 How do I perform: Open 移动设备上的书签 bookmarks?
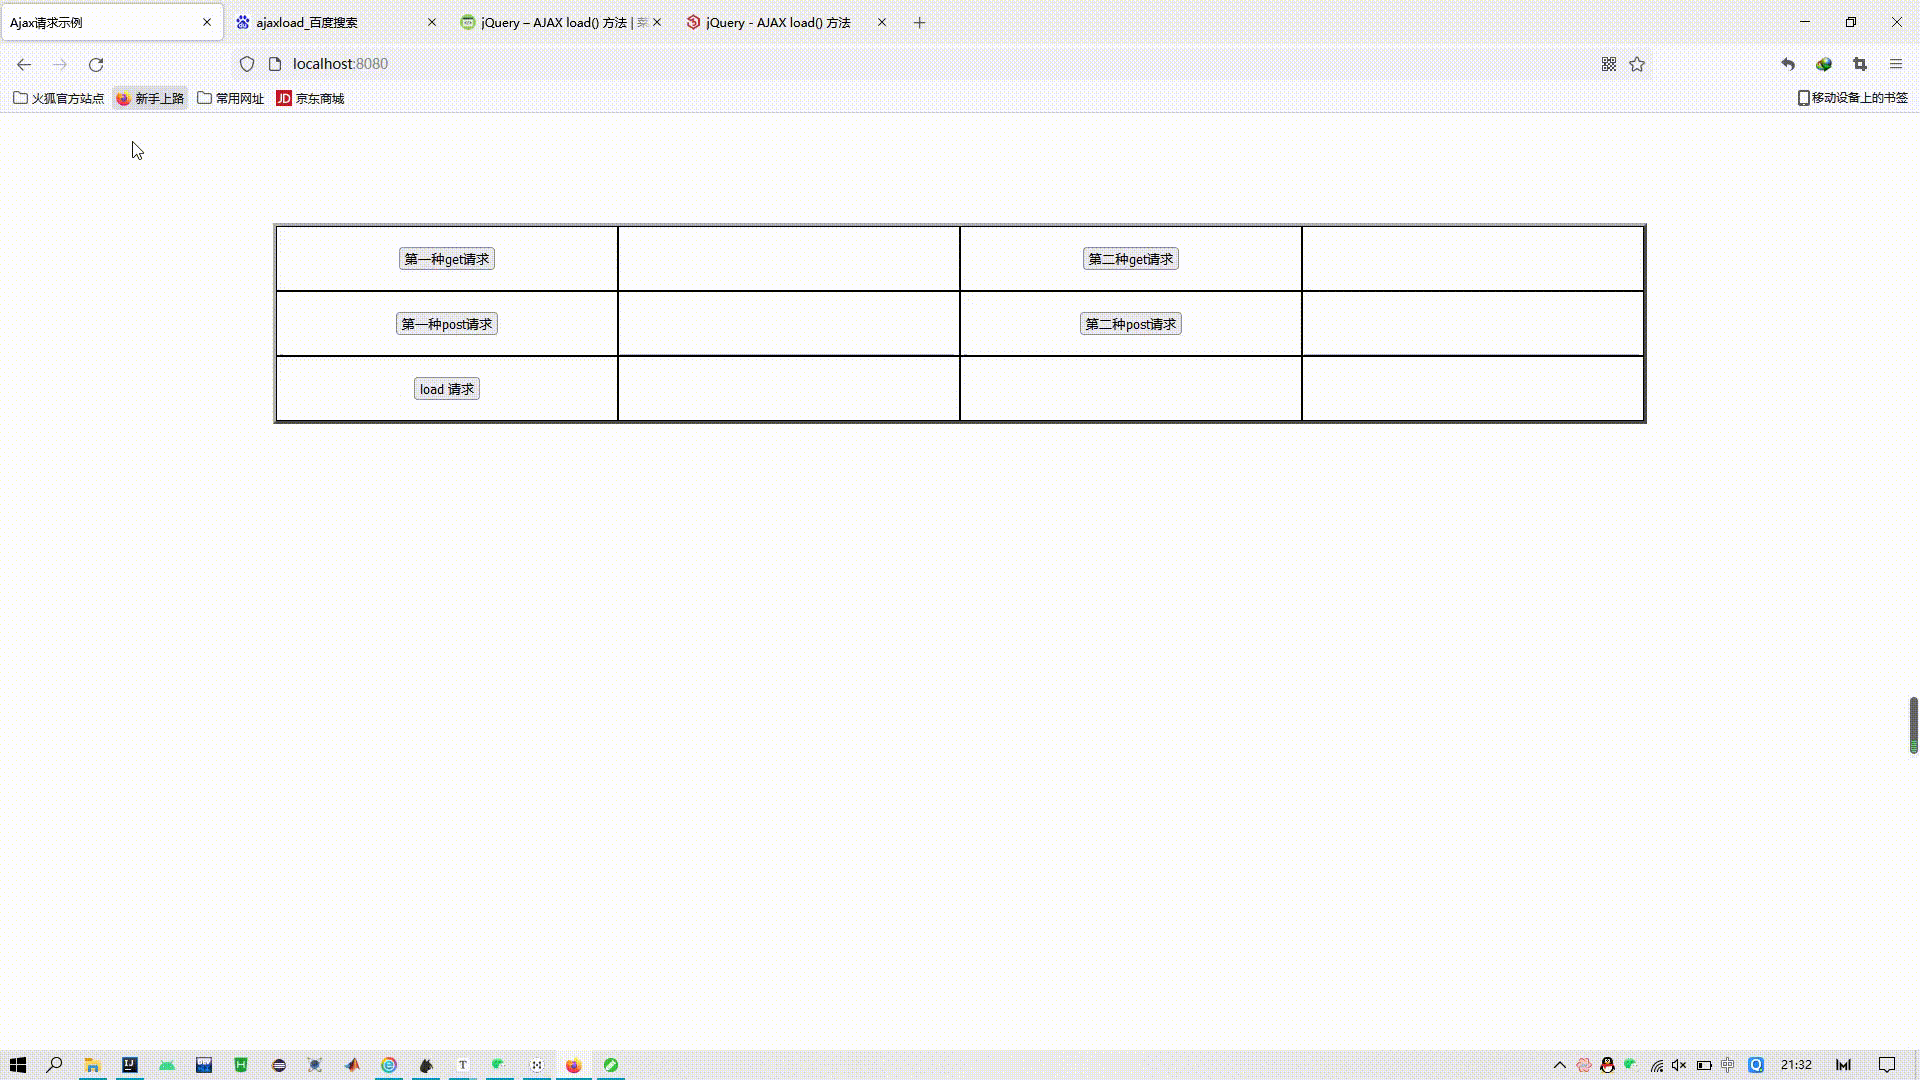[1853, 98]
